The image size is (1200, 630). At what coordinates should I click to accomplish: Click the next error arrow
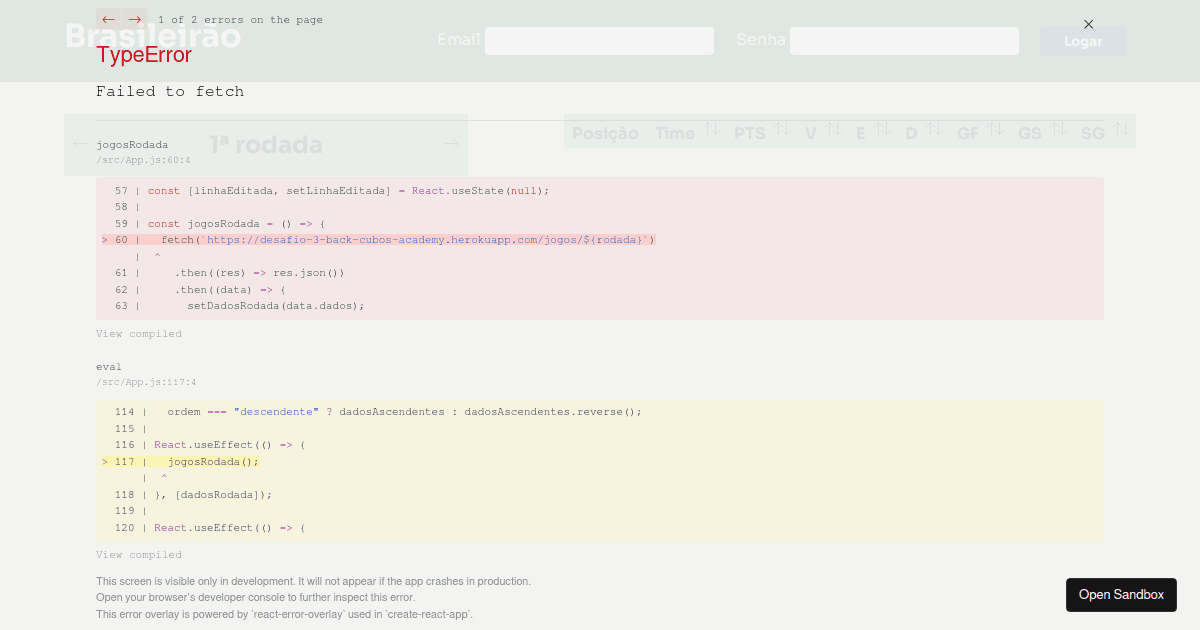point(134,19)
